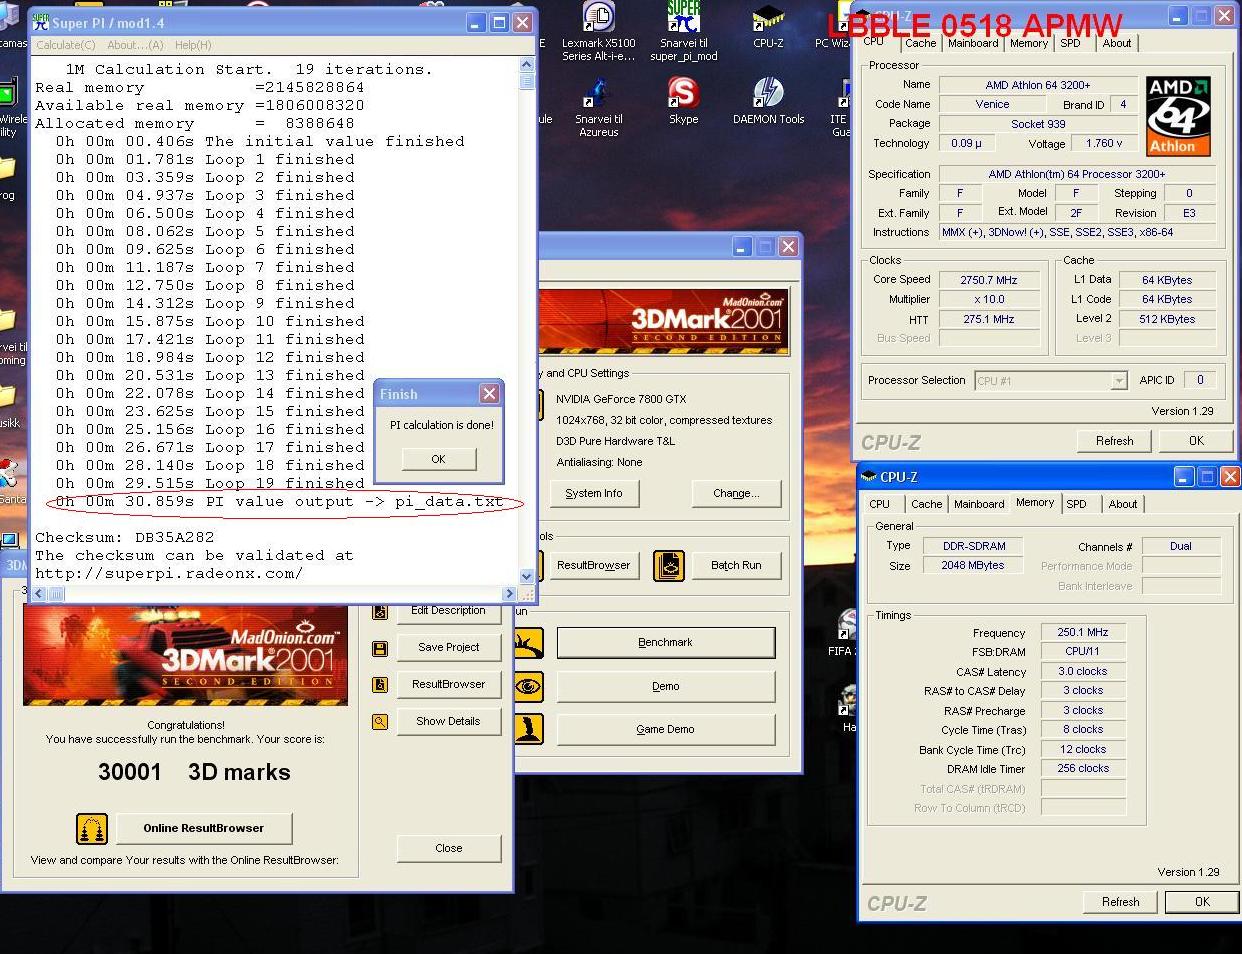Click the joystick icon beside Game Demo
Image resolution: width=1242 pixels, height=954 pixels.
click(528, 728)
